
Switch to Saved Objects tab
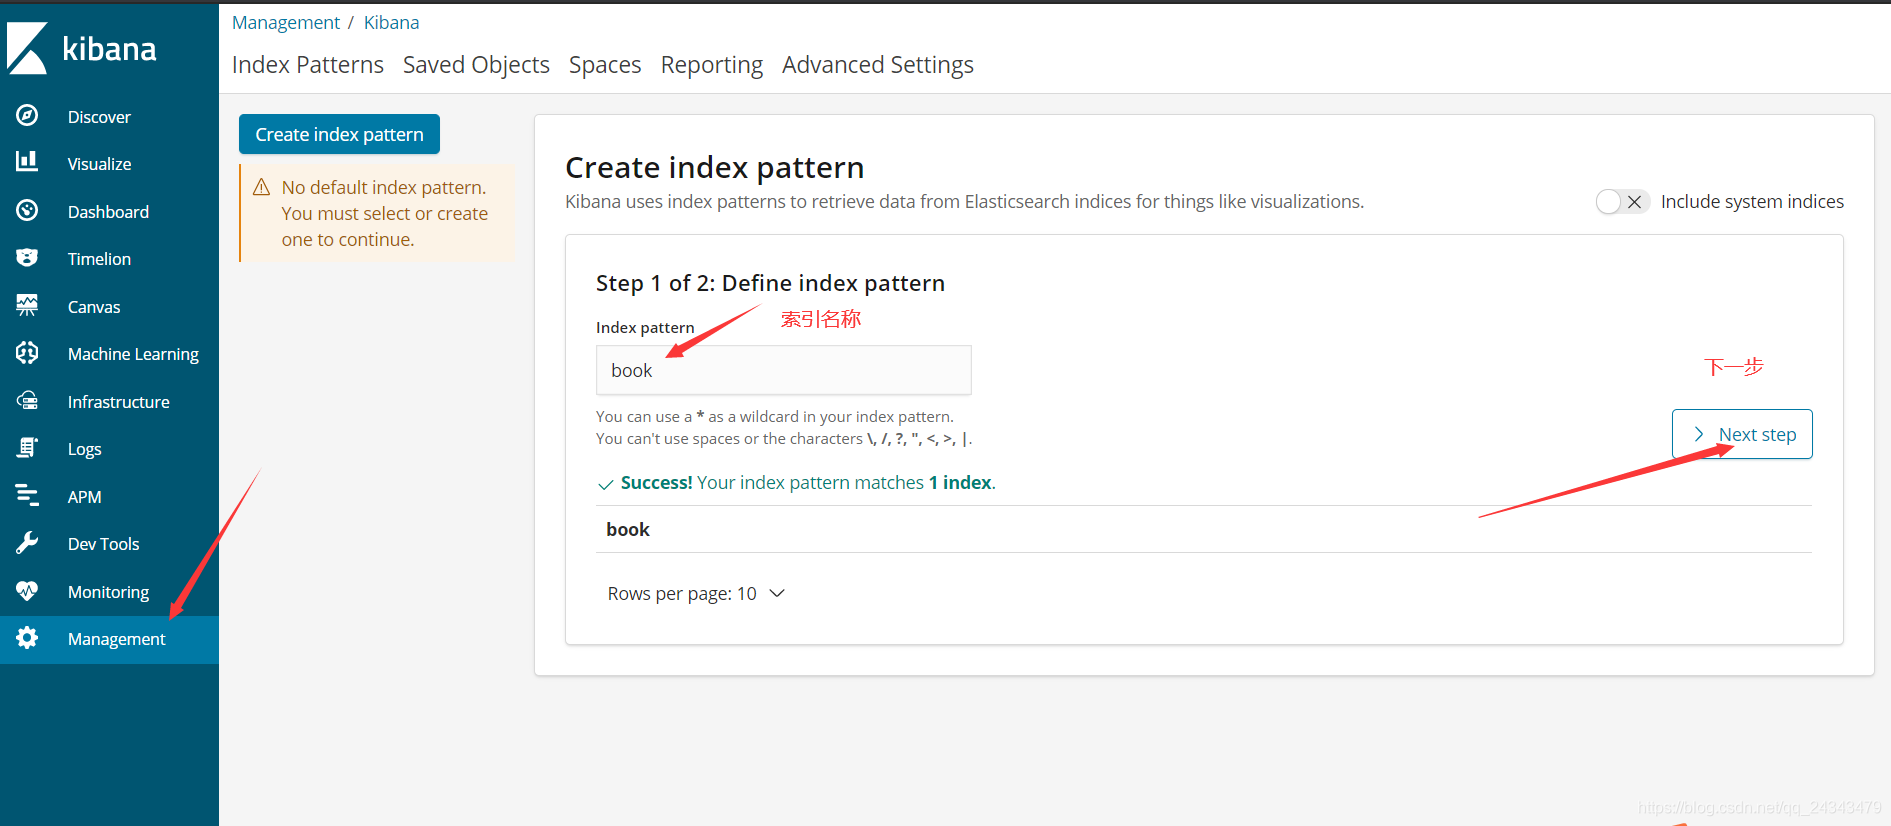click(476, 65)
